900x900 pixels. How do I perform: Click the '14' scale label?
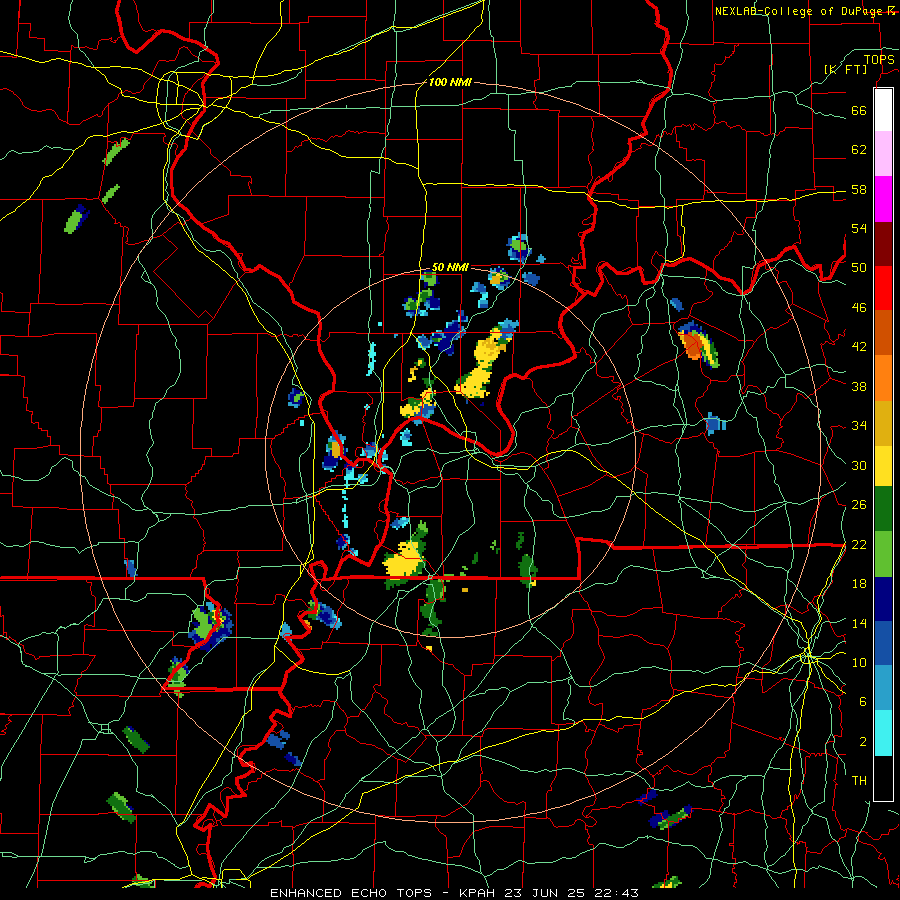[x=859, y=623]
